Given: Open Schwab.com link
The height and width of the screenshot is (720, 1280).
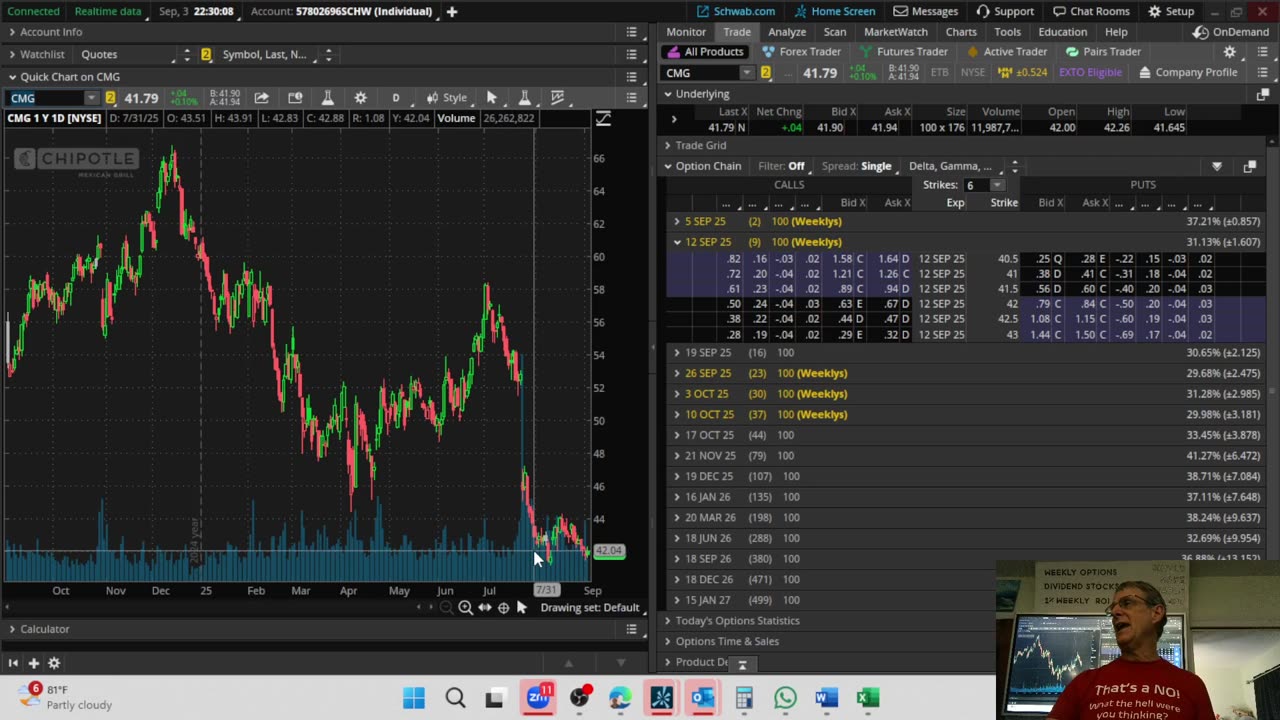Looking at the screenshot, I should 736,12.
